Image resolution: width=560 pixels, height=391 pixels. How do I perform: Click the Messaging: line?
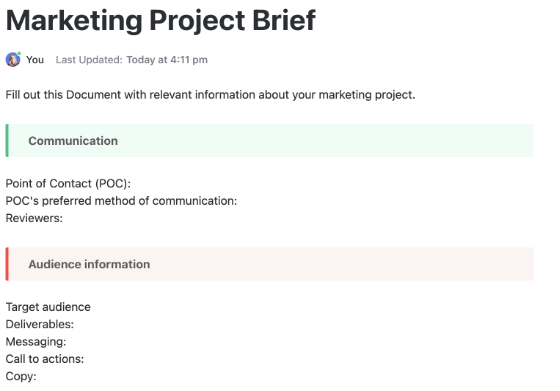(x=36, y=342)
